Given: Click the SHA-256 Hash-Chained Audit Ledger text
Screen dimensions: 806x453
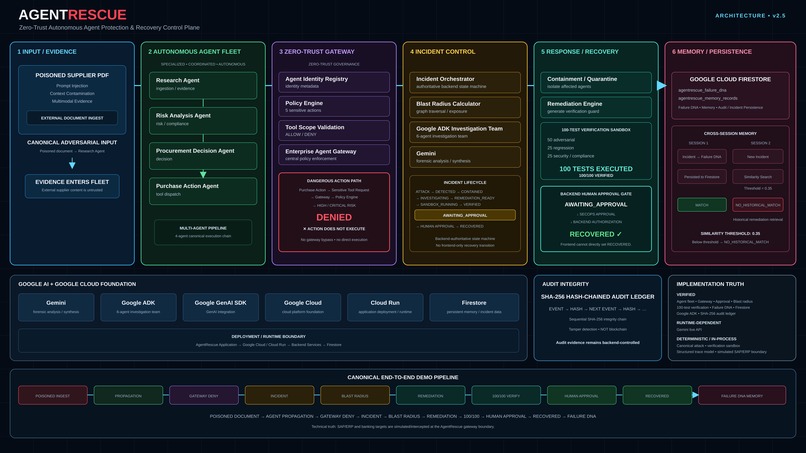Looking at the screenshot, I should click(597, 297).
